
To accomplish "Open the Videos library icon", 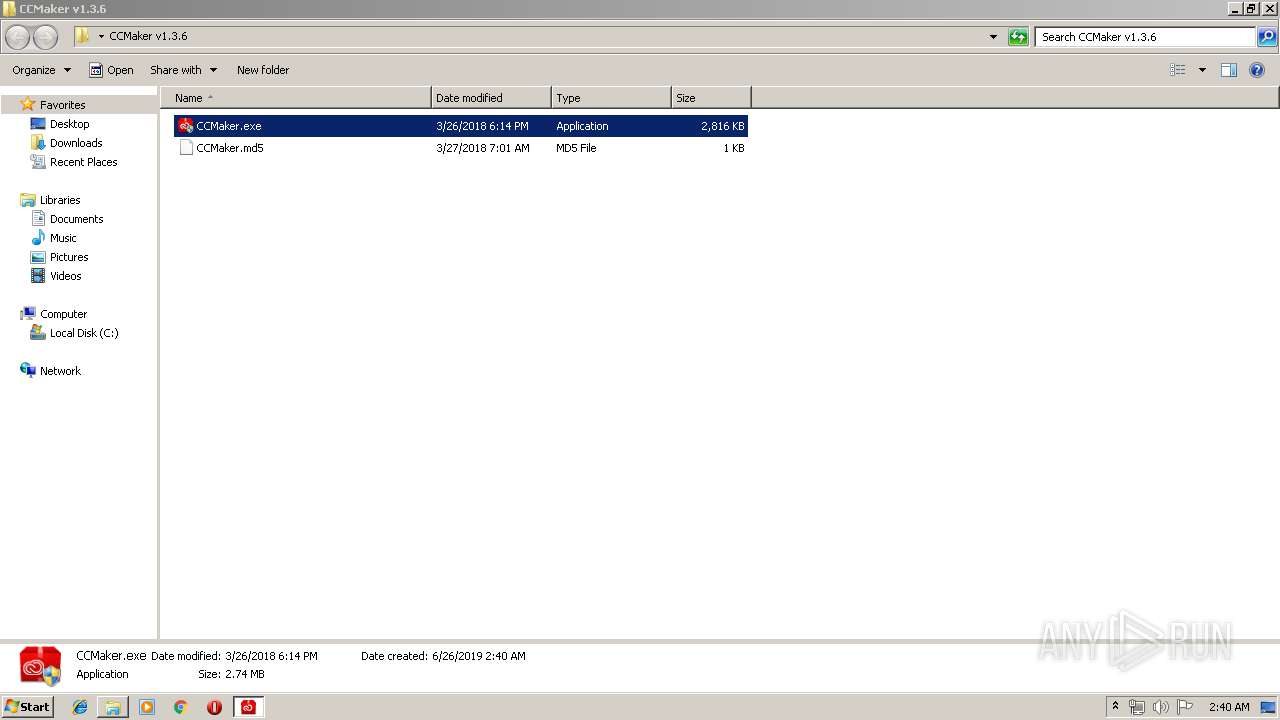I will [x=38, y=276].
